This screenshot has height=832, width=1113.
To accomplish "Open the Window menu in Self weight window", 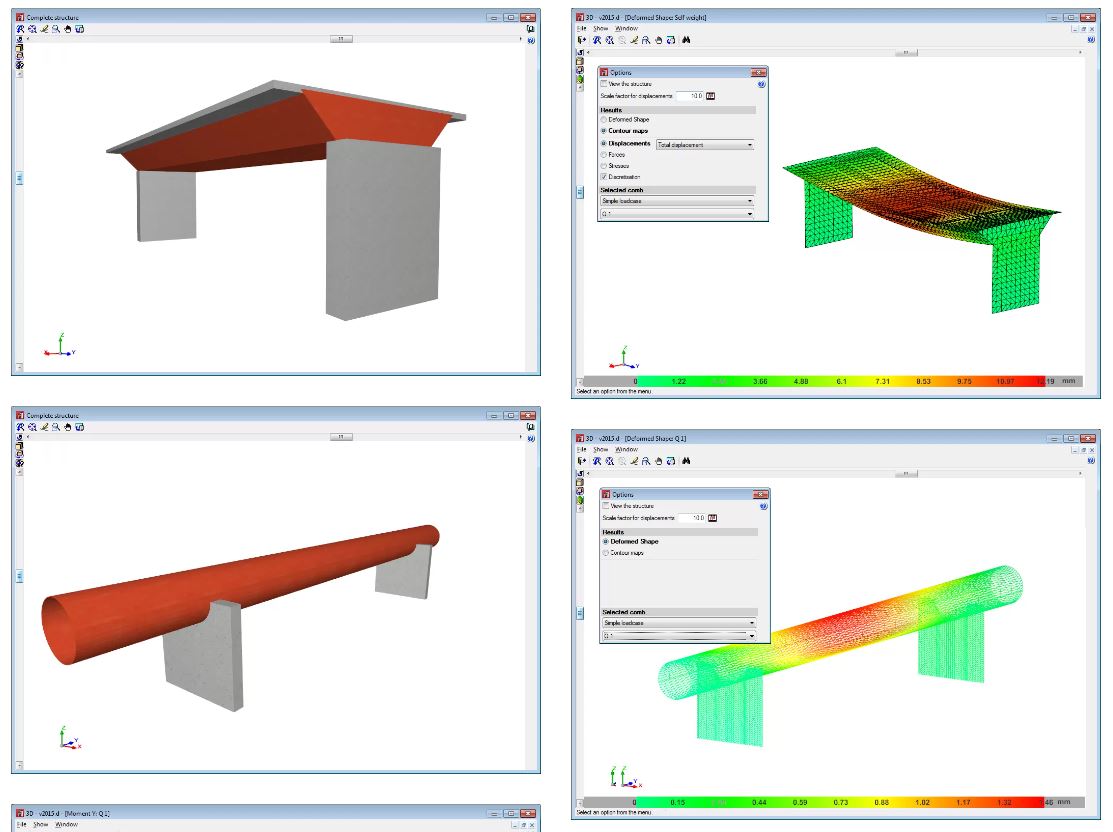I will tap(626, 29).
